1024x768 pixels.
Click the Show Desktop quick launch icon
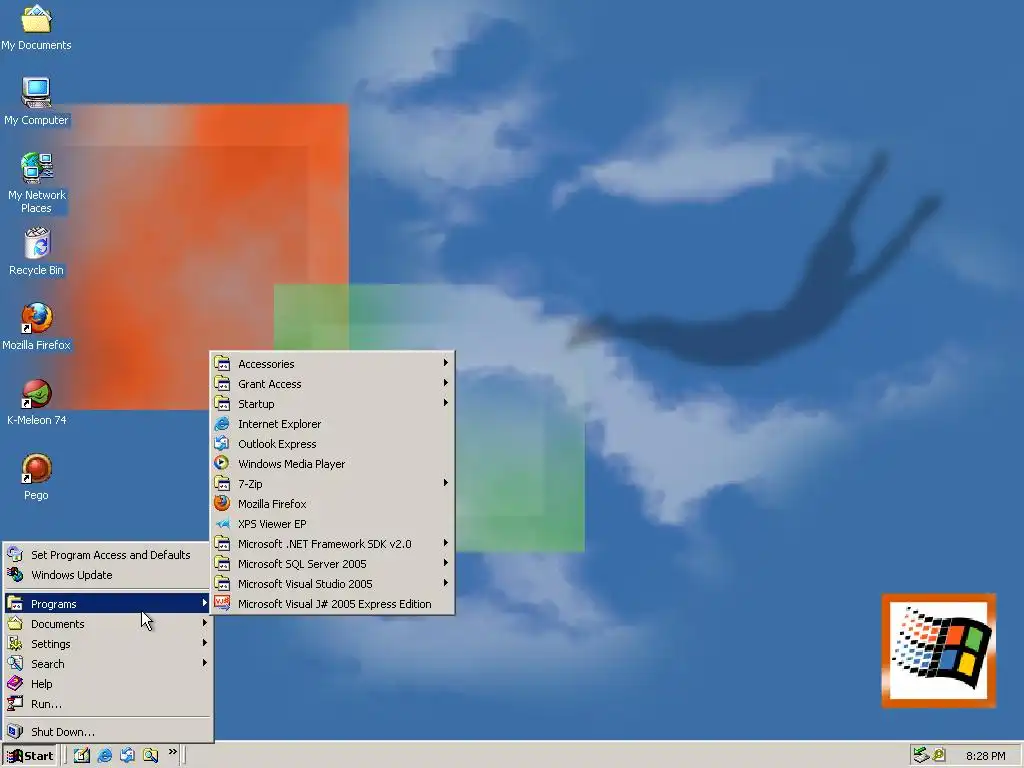tap(82, 756)
